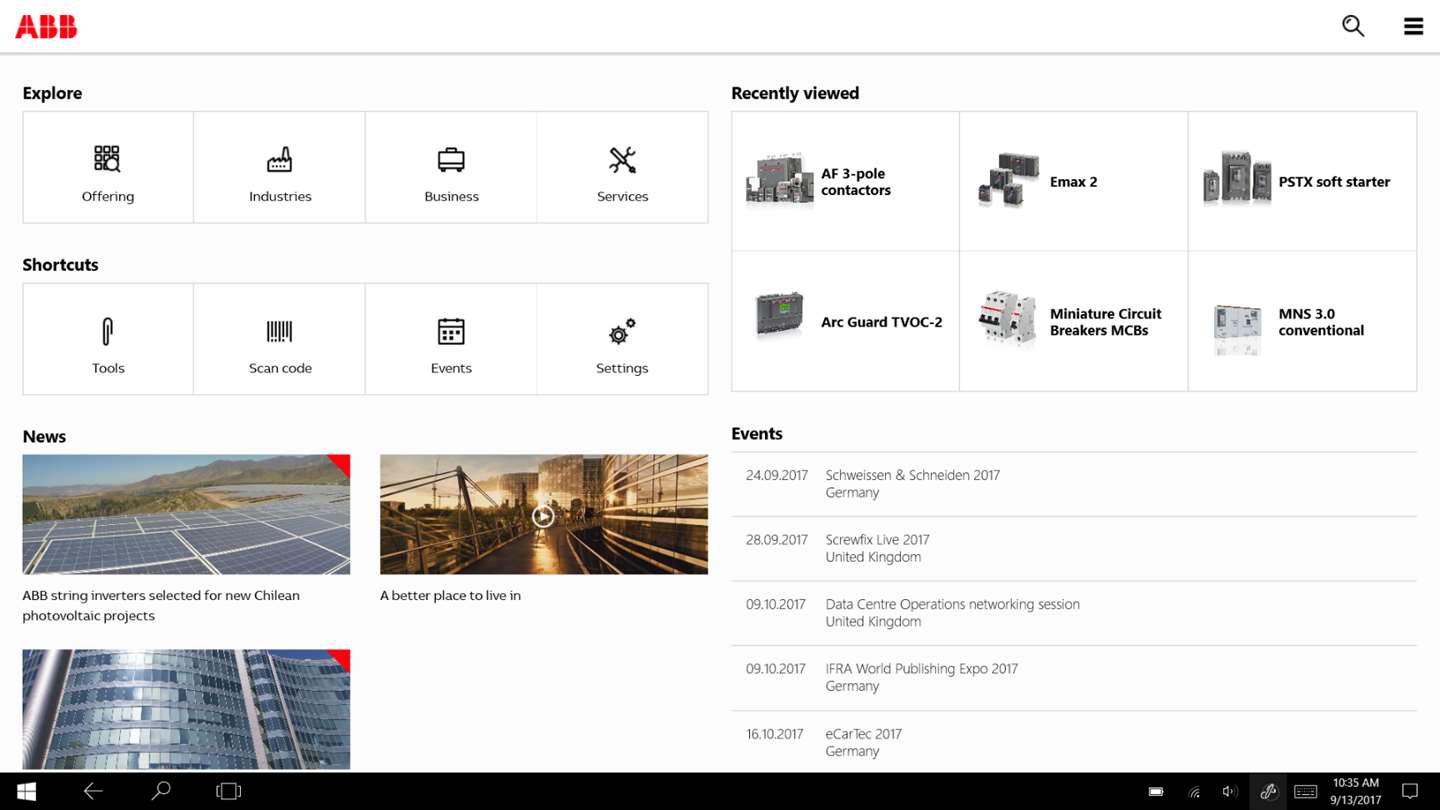
Task: Open eCarTec 2017 event
Action: 1074,742
